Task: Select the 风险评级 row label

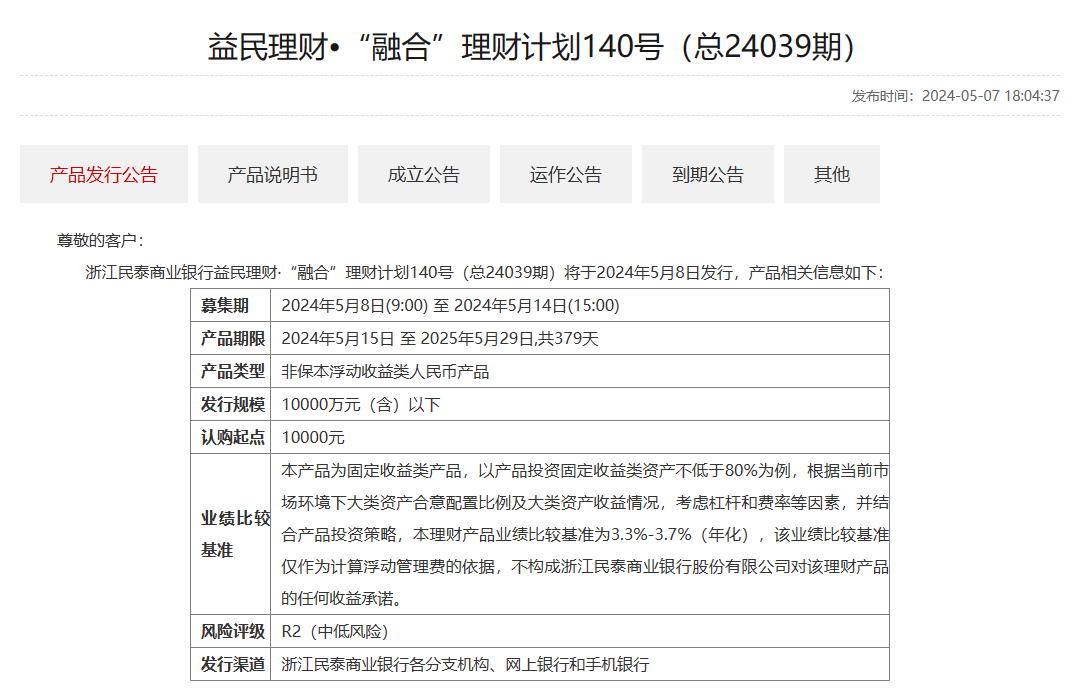Action: pos(232,631)
